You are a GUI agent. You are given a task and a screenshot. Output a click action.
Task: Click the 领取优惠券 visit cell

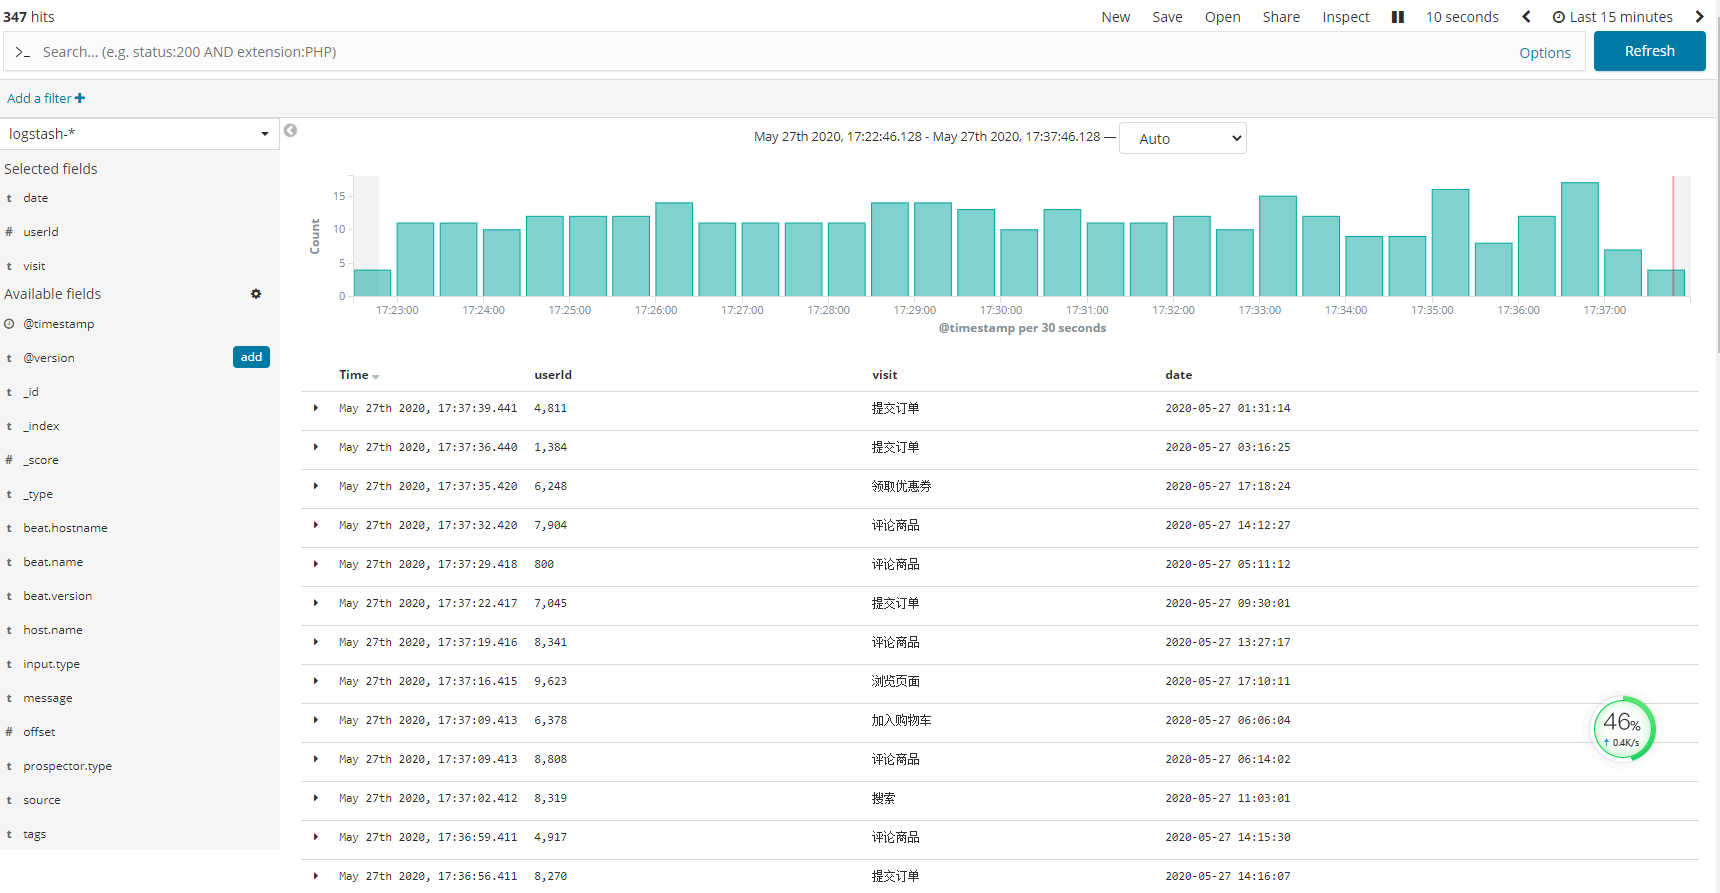(901, 486)
